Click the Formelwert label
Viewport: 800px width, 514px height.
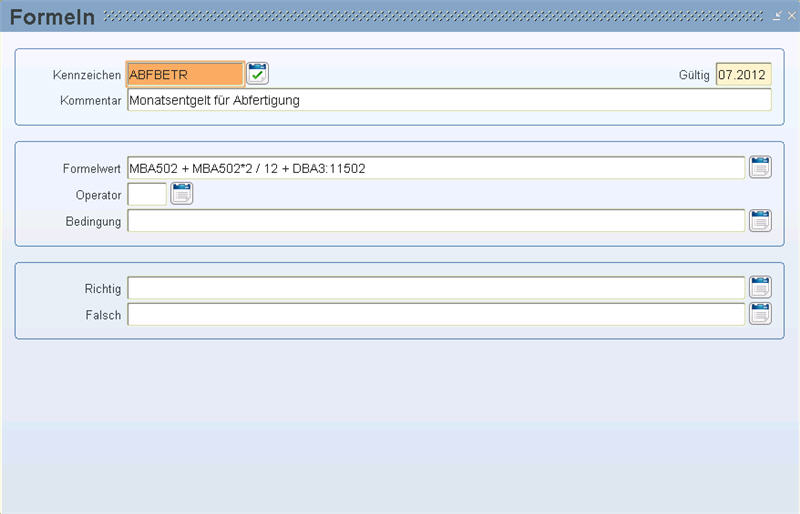(92, 168)
